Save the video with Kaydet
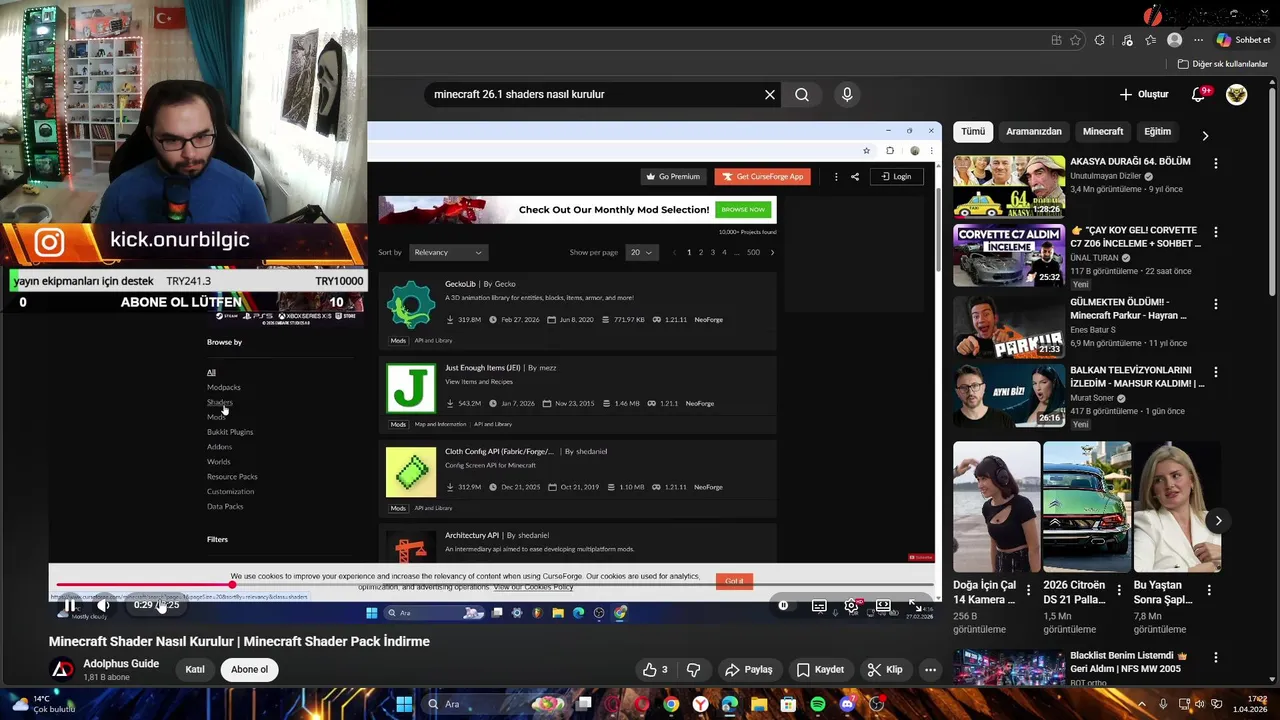 point(820,670)
